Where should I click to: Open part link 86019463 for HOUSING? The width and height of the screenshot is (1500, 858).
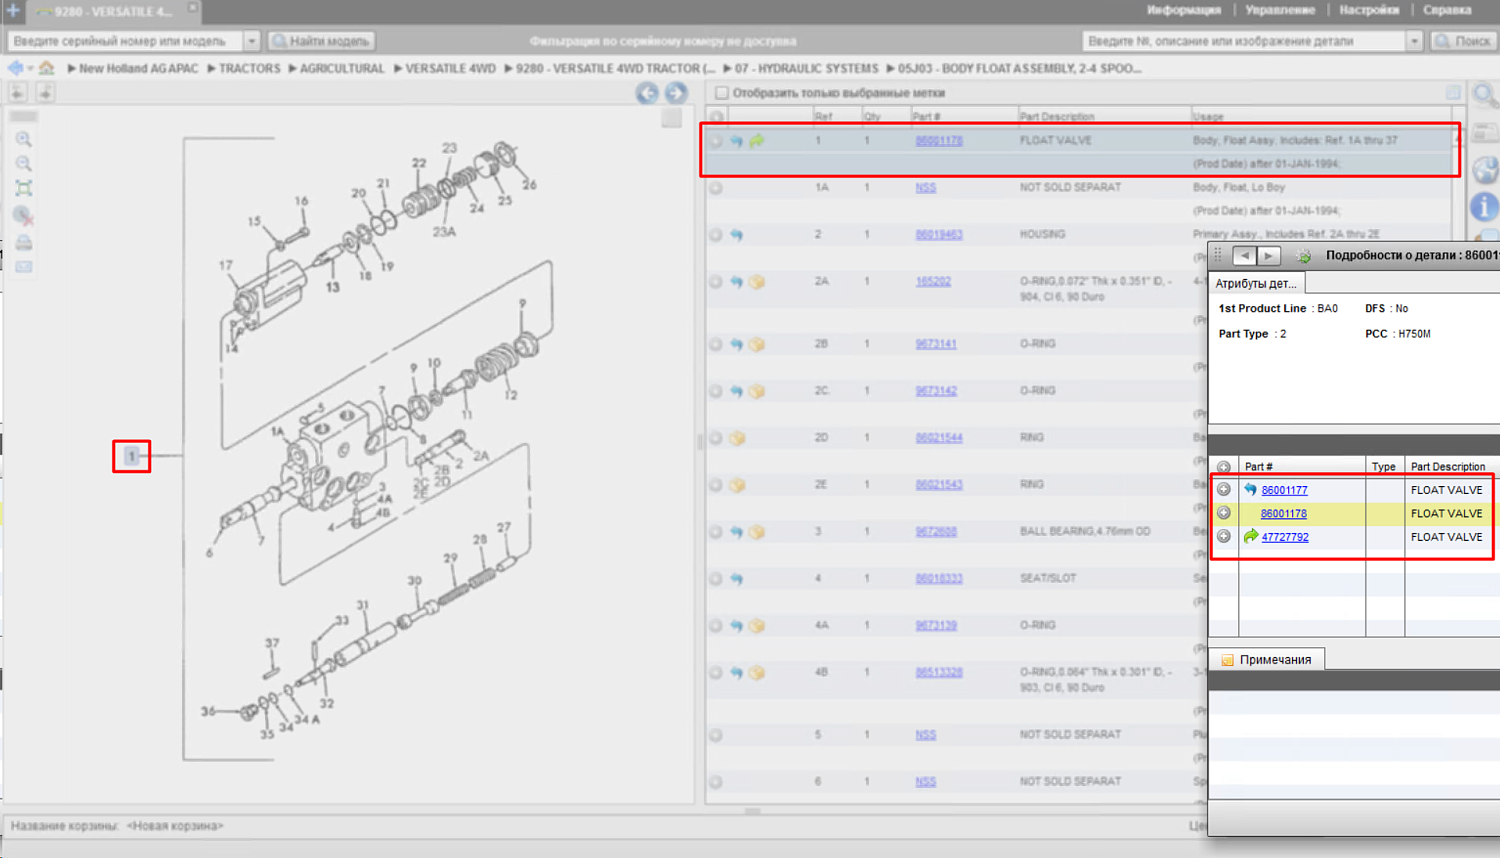(x=939, y=235)
